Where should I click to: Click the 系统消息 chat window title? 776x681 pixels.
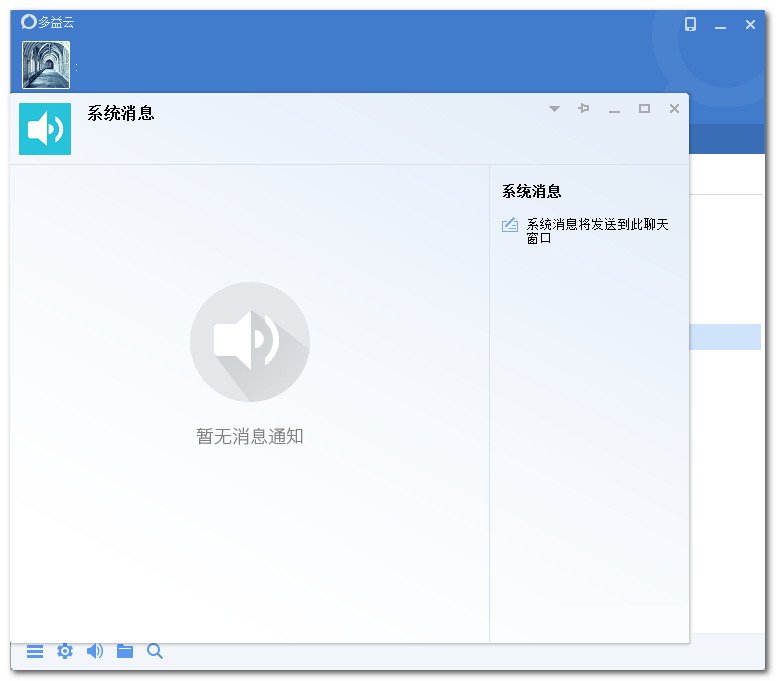121,113
